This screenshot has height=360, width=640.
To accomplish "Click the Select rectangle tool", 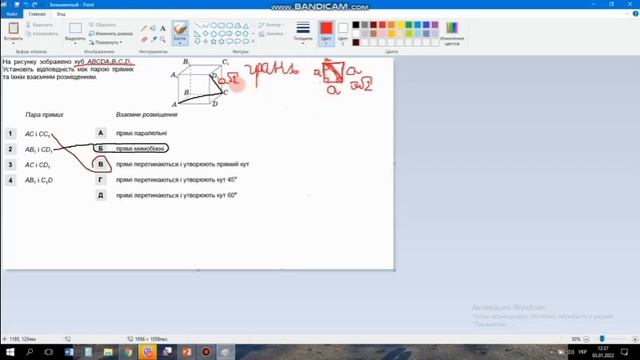I will coord(76,28).
